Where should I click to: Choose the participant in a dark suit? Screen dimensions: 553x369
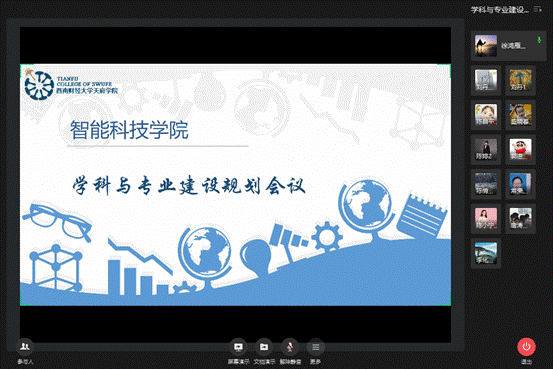486,149
